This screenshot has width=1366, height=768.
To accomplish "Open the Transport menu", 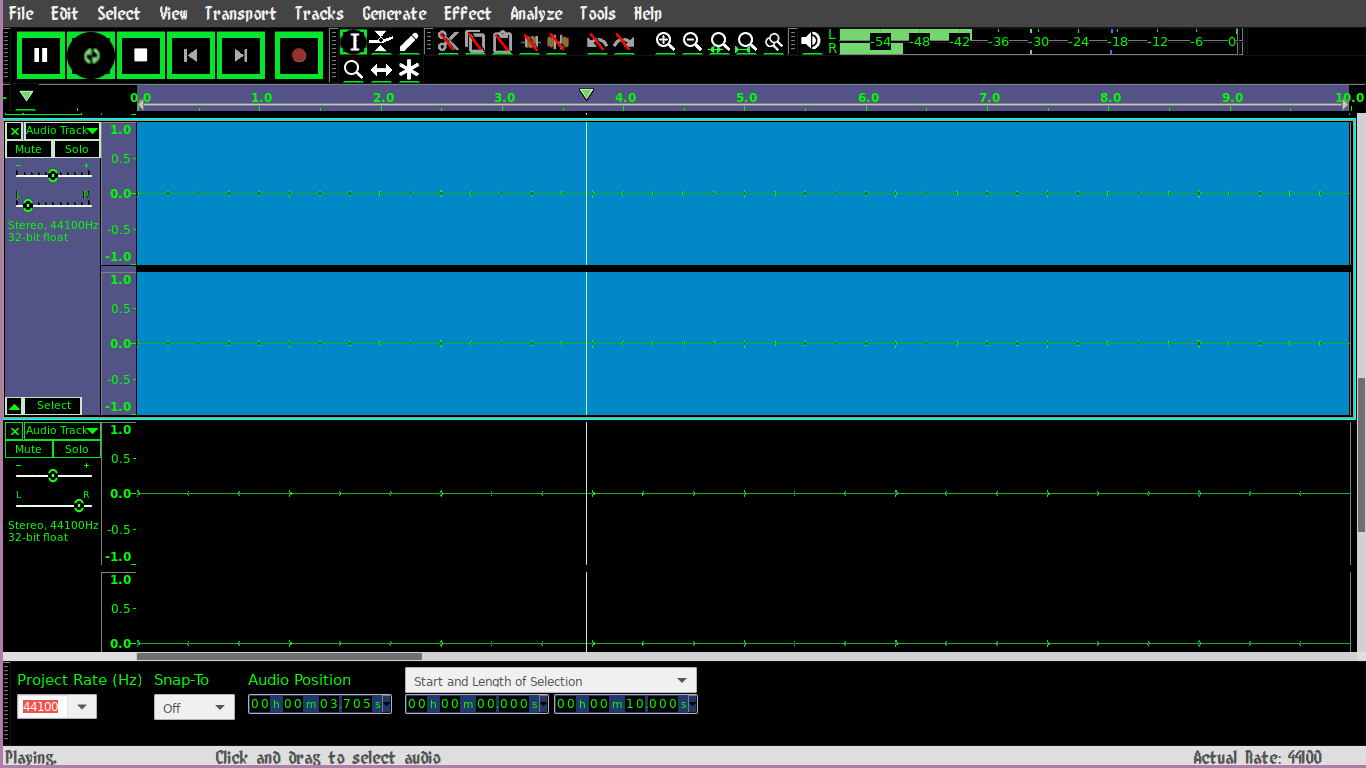I will coord(240,13).
